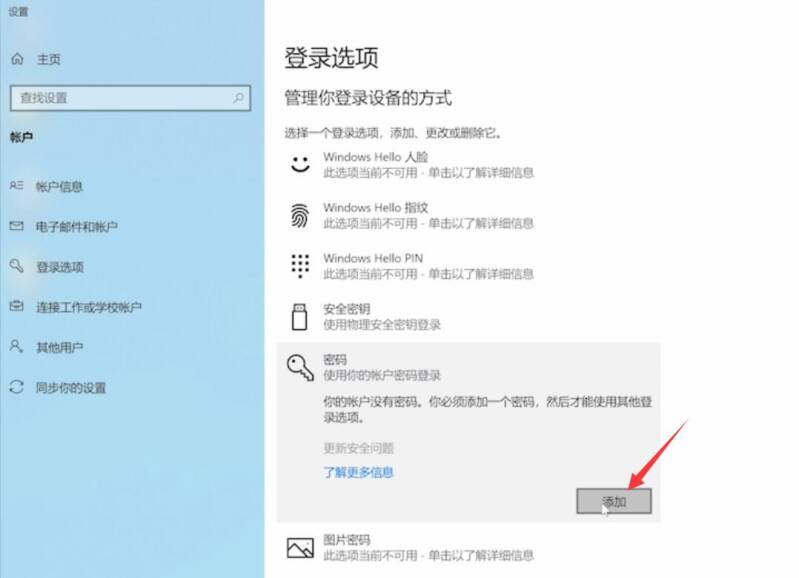Select 登录选项 in the sidebar
This screenshot has width=799, height=578.
(x=60, y=267)
